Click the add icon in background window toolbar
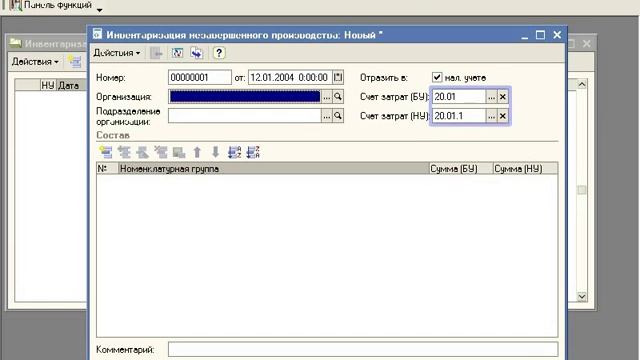This screenshot has width=640, height=360. click(x=74, y=62)
